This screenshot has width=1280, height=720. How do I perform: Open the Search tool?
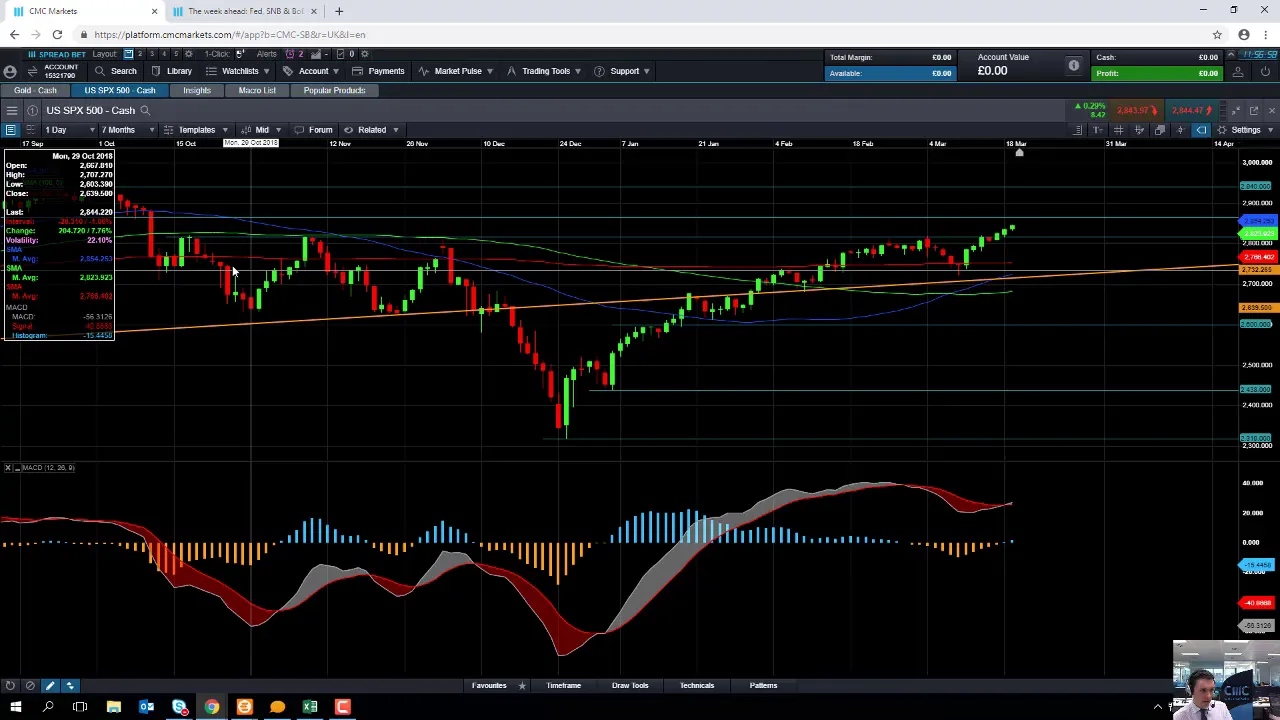coord(114,71)
